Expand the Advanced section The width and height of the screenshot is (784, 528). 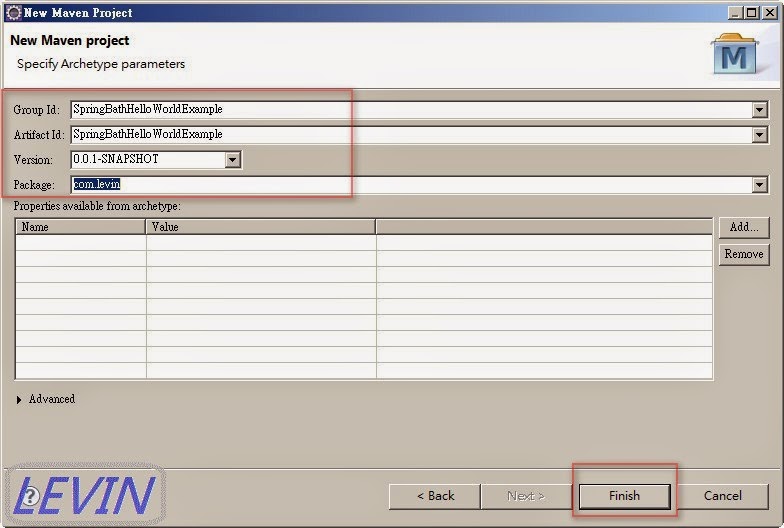point(19,400)
